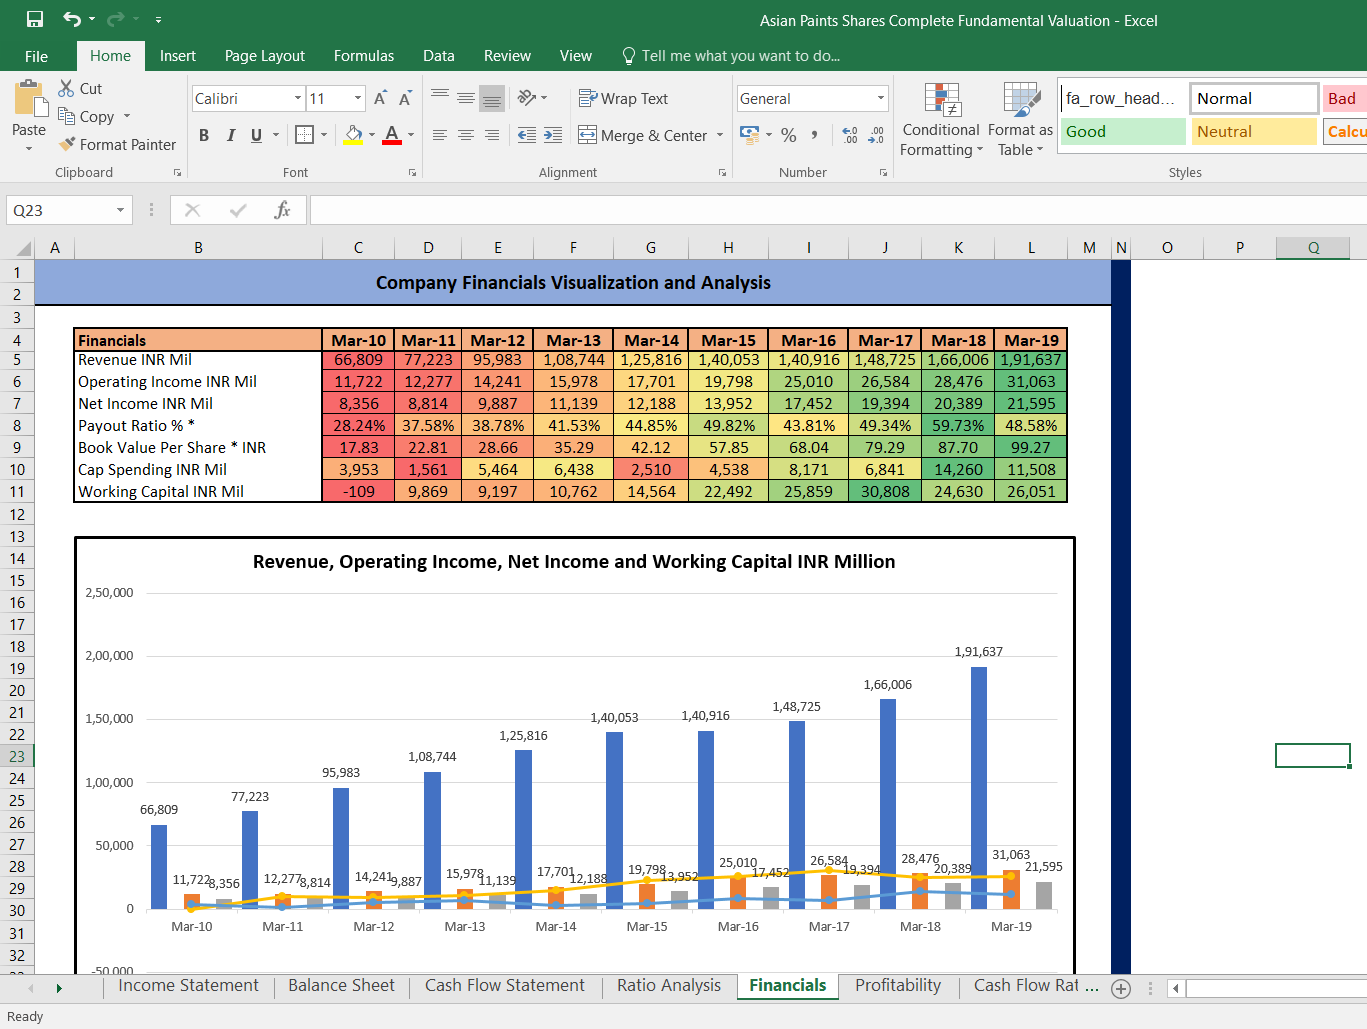The image size is (1367, 1029).
Task: Open the Alignment dialog launcher
Action: pos(722,173)
